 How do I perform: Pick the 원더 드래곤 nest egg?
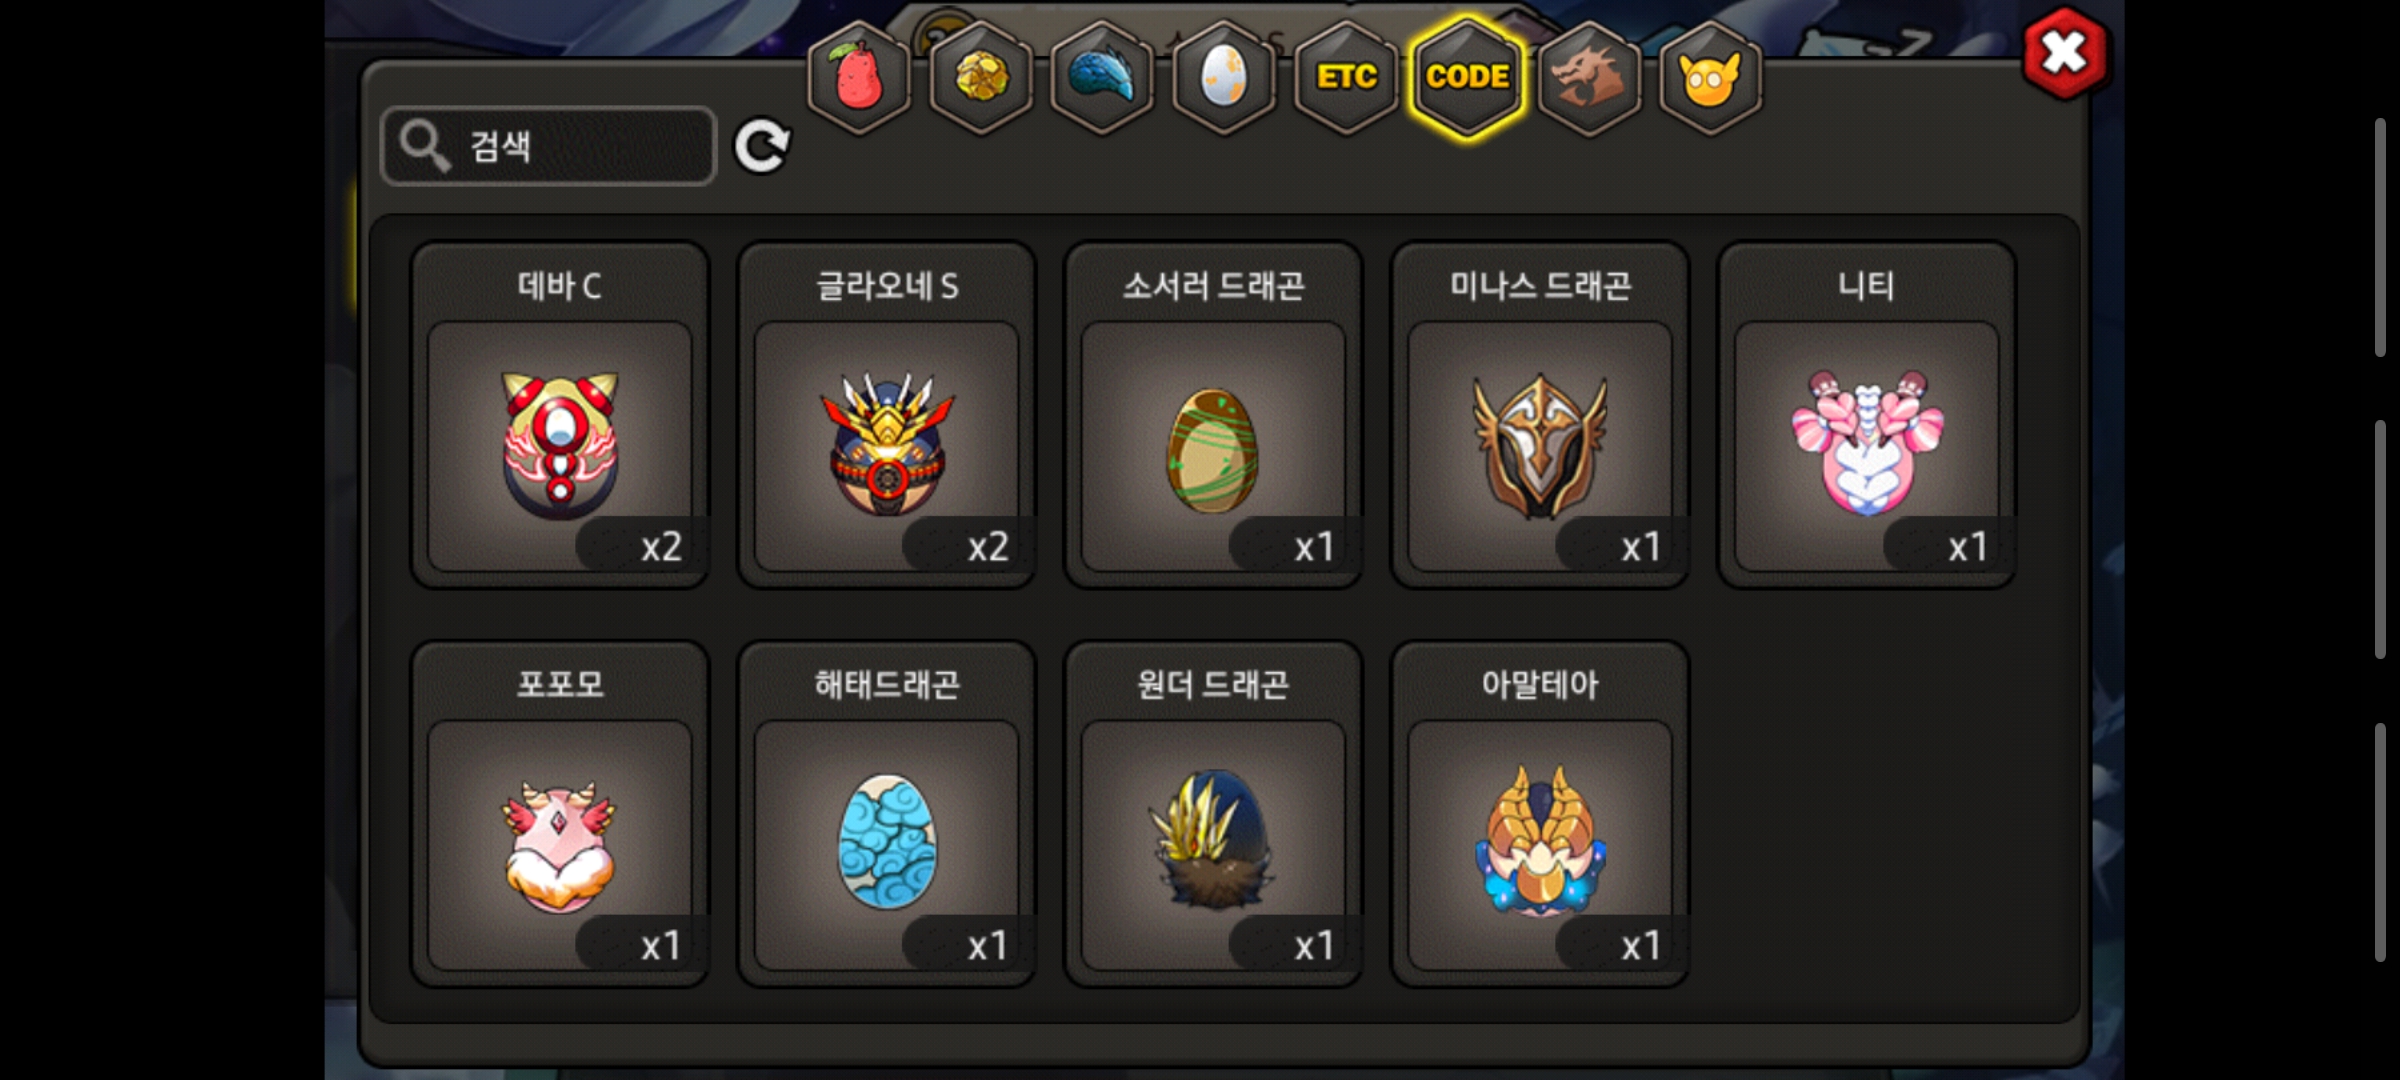pyautogui.click(x=1213, y=814)
